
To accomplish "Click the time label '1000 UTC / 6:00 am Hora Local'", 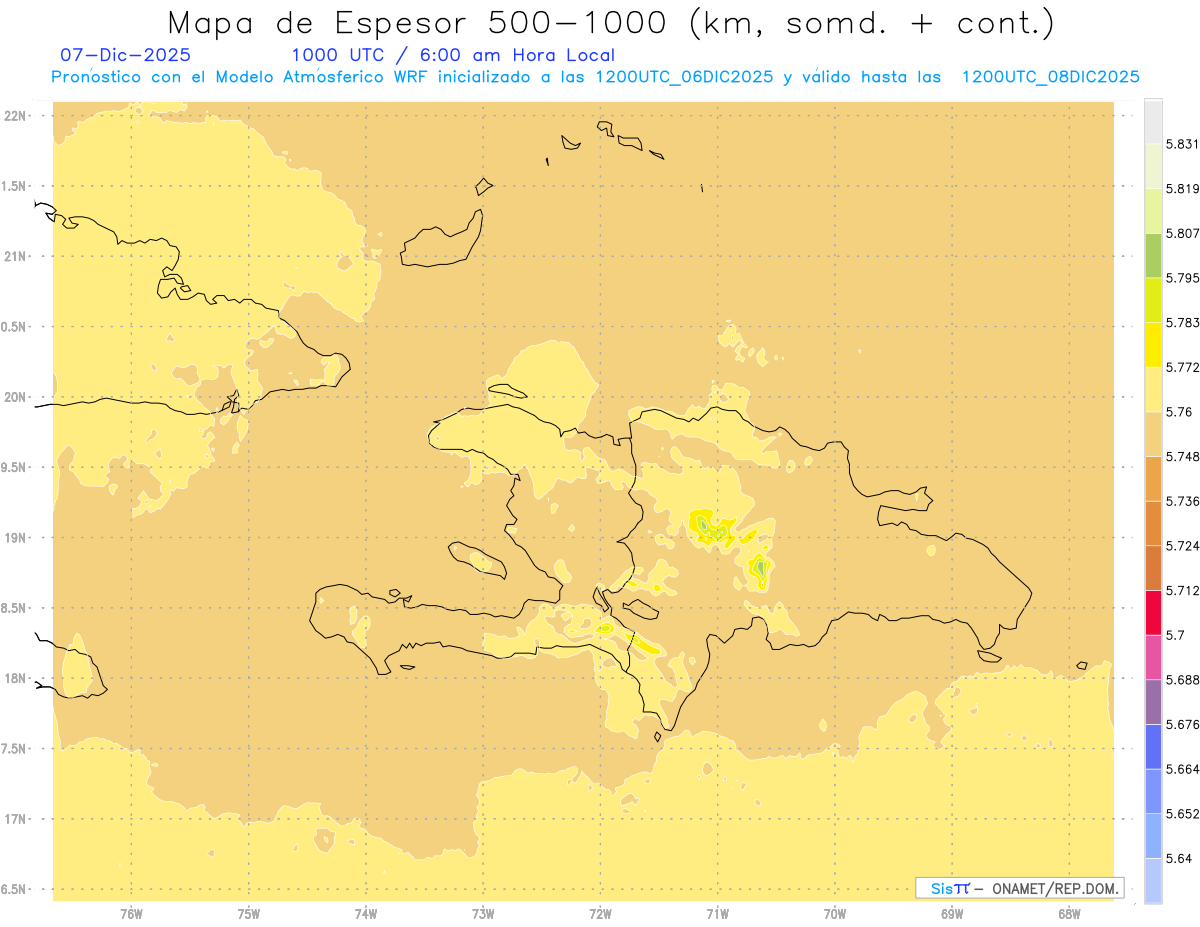I will click(x=453, y=55).
